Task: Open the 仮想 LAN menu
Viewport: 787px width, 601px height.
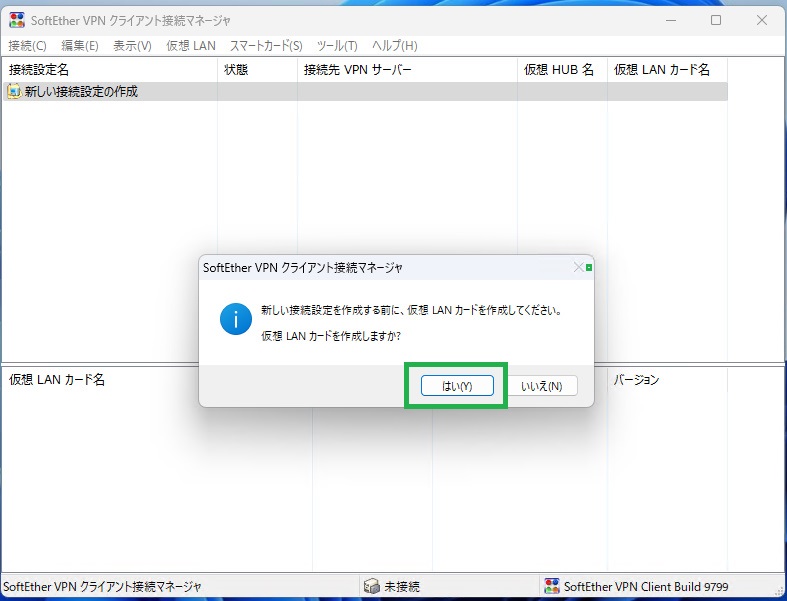Action: point(191,46)
